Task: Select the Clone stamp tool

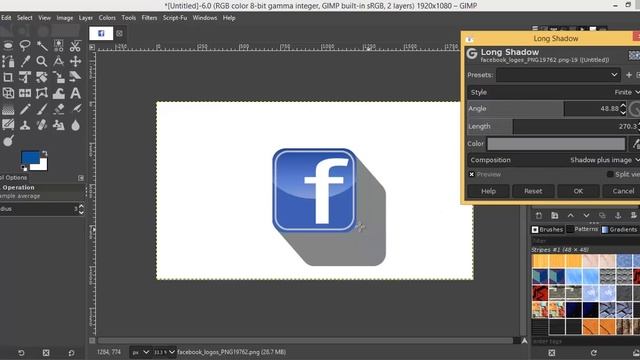Action: (25, 125)
